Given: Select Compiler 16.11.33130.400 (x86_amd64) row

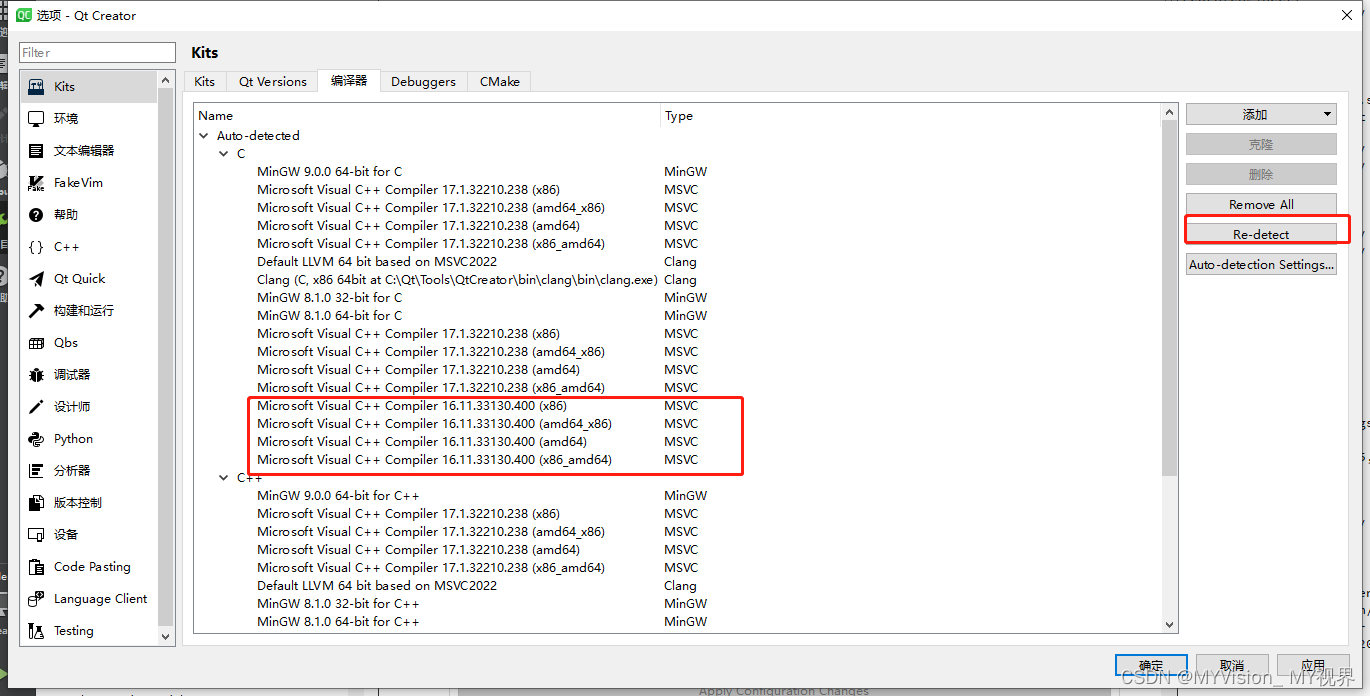Looking at the screenshot, I should coord(434,460).
